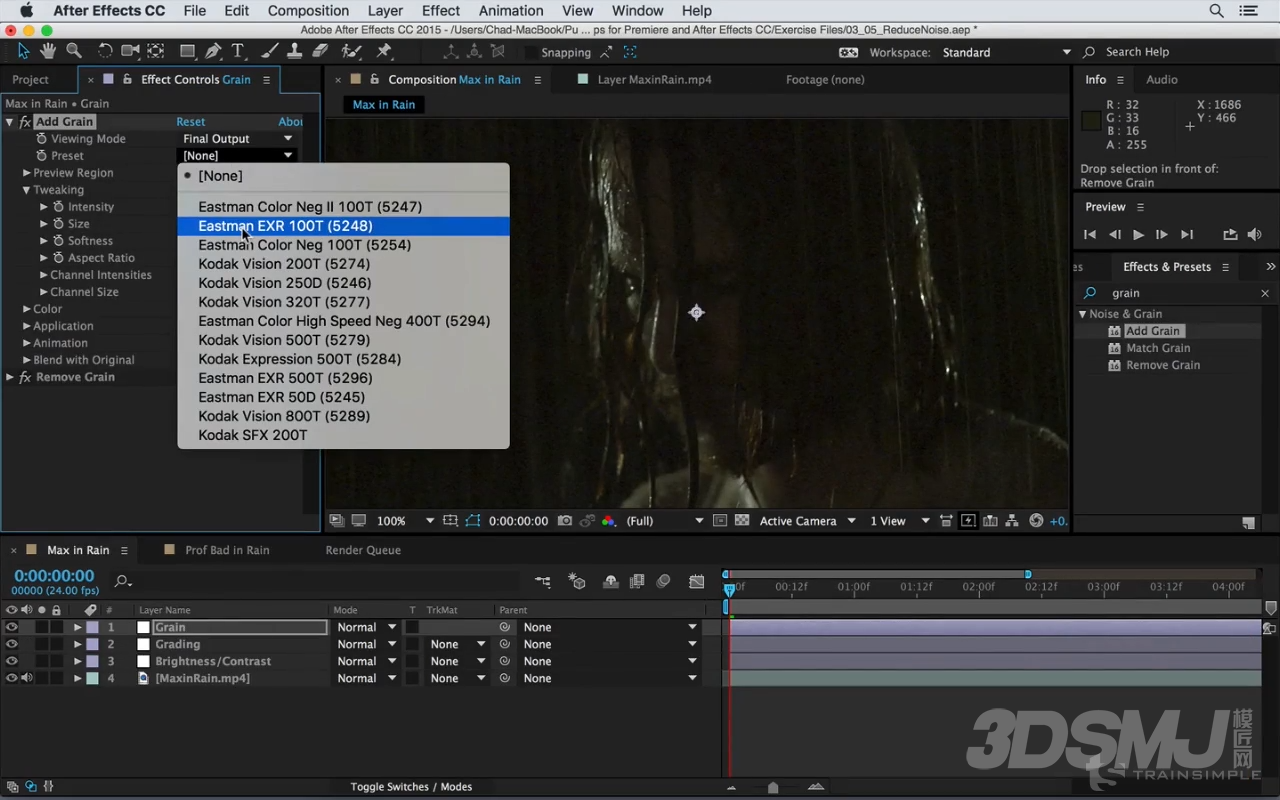Screen dimensions: 1280x800
Task: Take a snapshot with the camera icon
Action: pyautogui.click(x=565, y=521)
